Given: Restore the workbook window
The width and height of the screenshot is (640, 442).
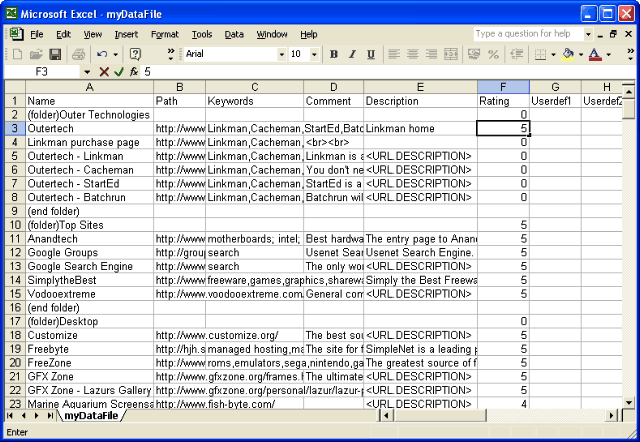Looking at the screenshot, I should 613,34.
